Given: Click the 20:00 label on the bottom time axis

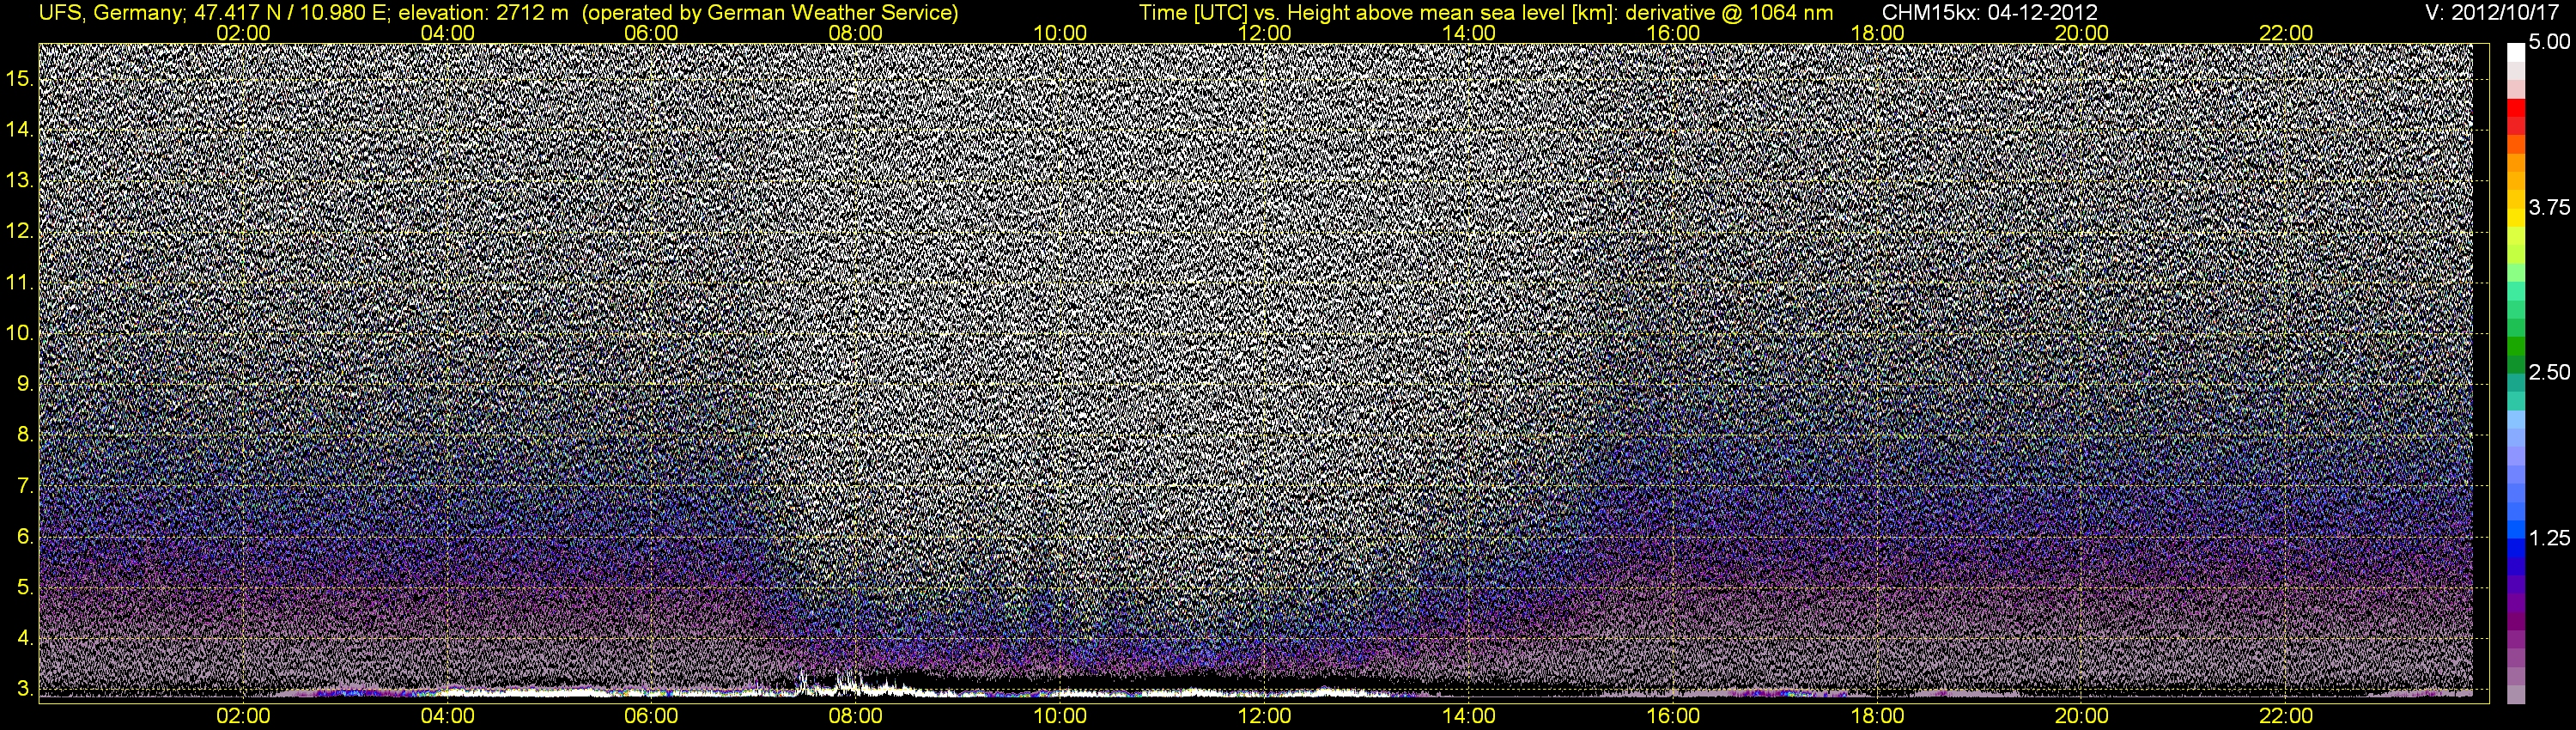Looking at the screenshot, I should pyautogui.click(x=2082, y=716).
